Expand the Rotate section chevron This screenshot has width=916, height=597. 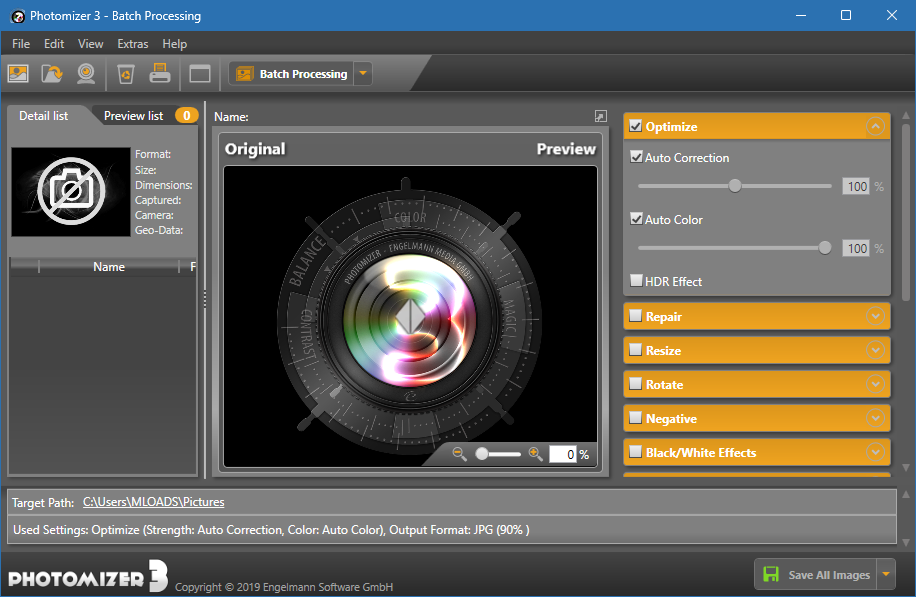(x=875, y=384)
